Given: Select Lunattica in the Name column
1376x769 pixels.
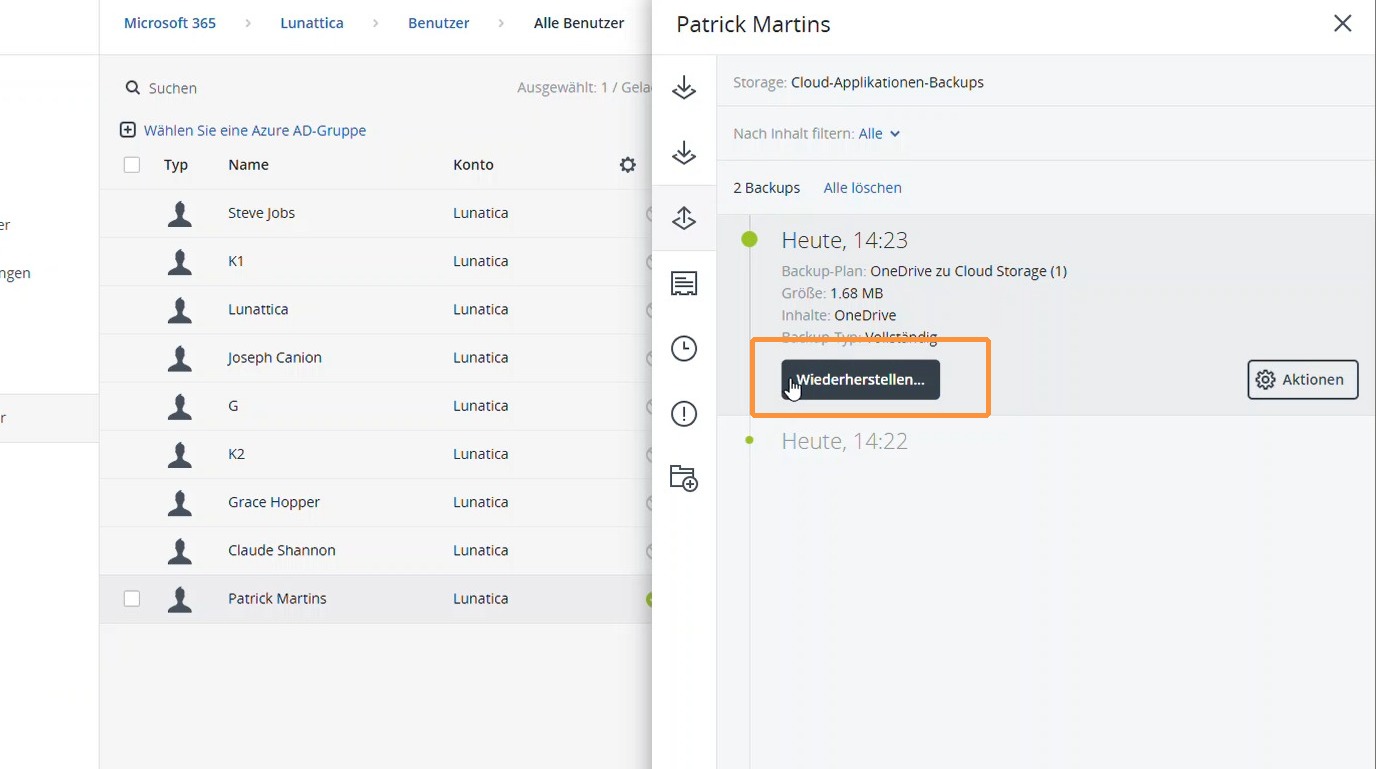Looking at the screenshot, I should 258,310.
